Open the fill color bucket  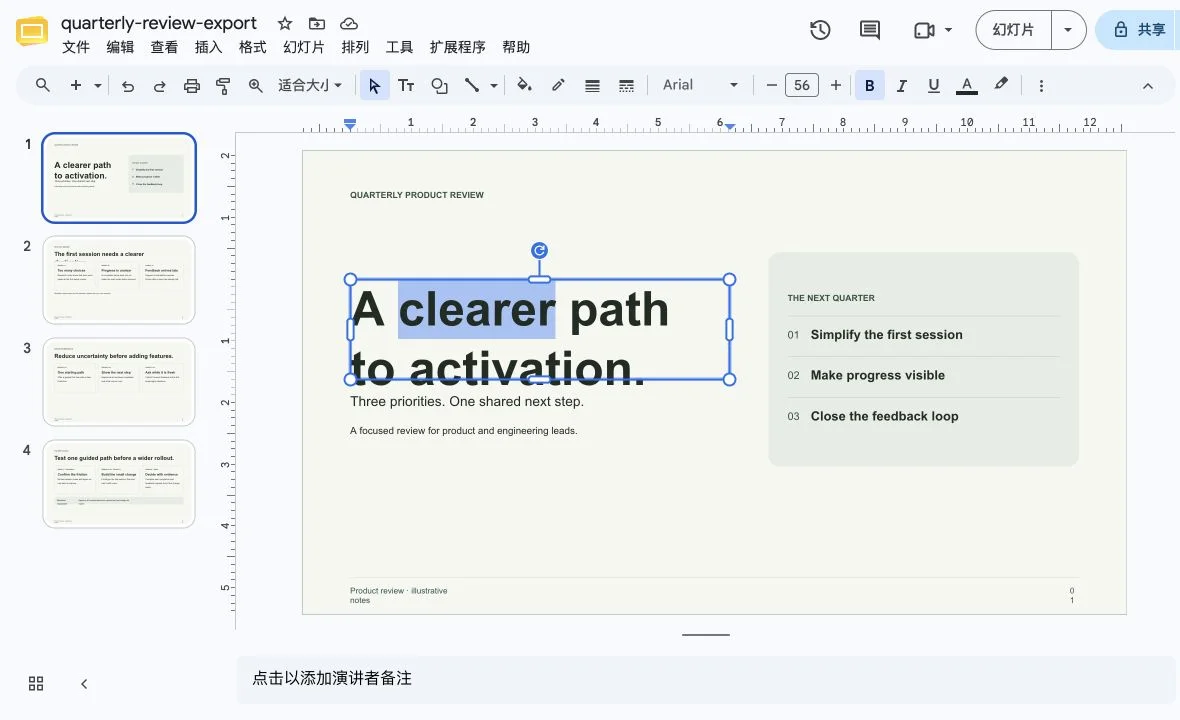(525, 85)
